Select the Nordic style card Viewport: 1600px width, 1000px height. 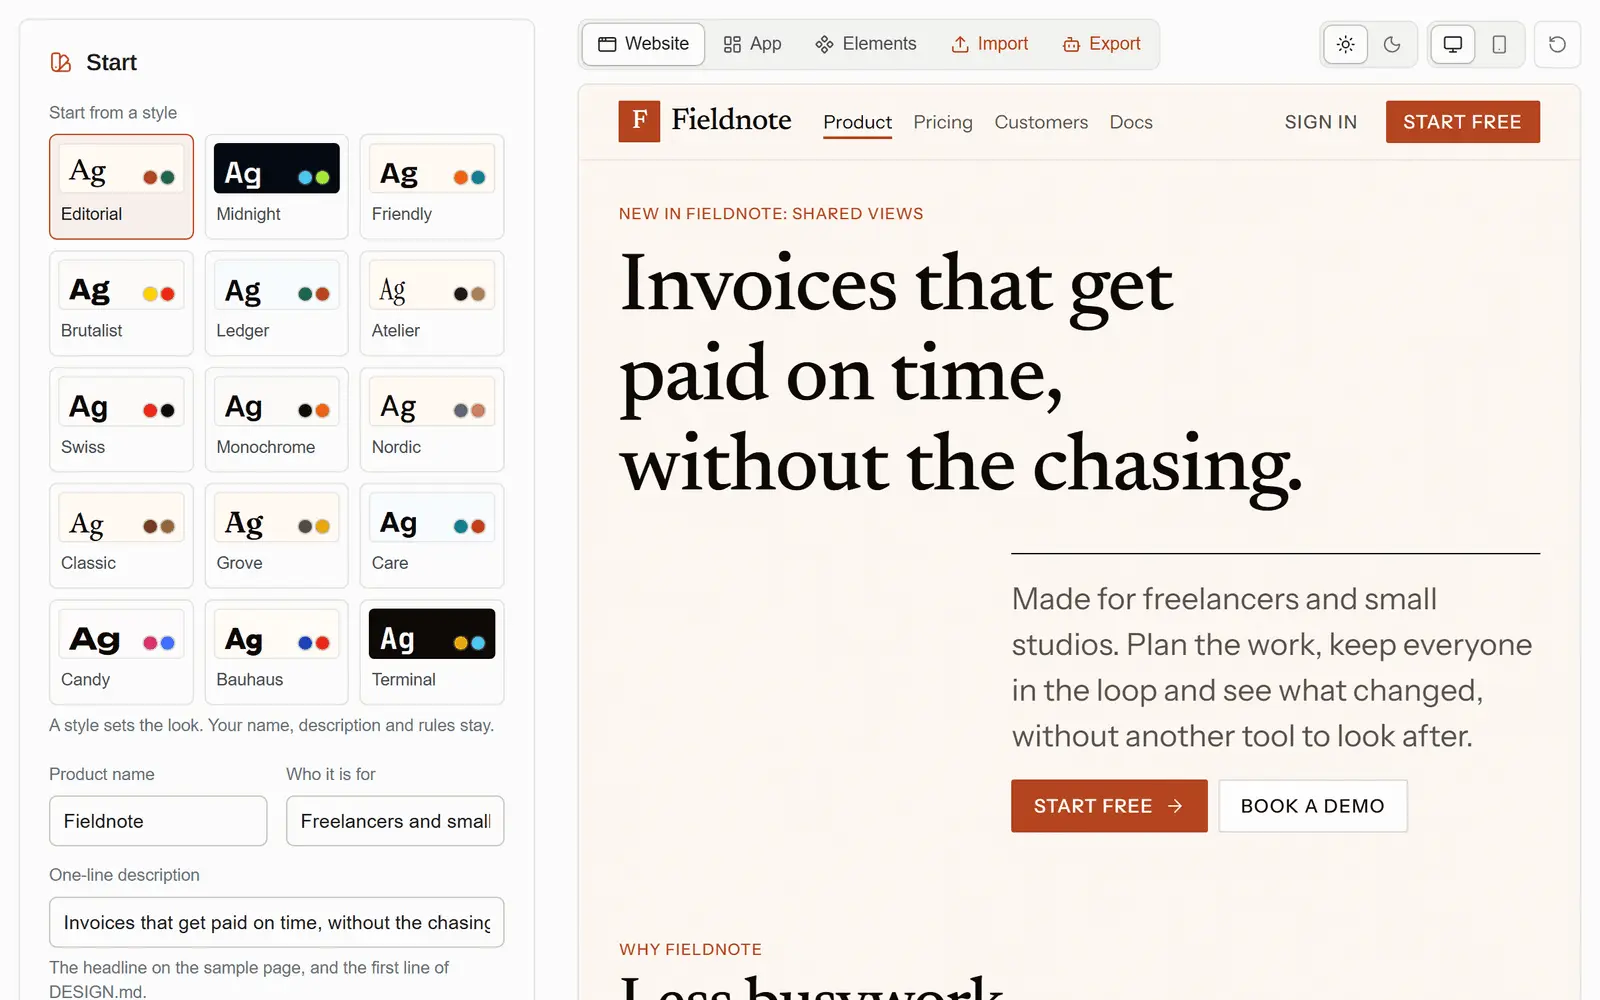click(432, 420)
